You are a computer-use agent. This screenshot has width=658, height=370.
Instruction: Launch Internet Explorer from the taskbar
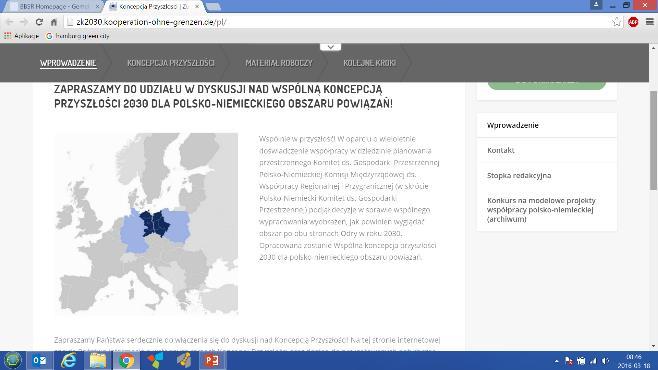[x=69, y=360]
